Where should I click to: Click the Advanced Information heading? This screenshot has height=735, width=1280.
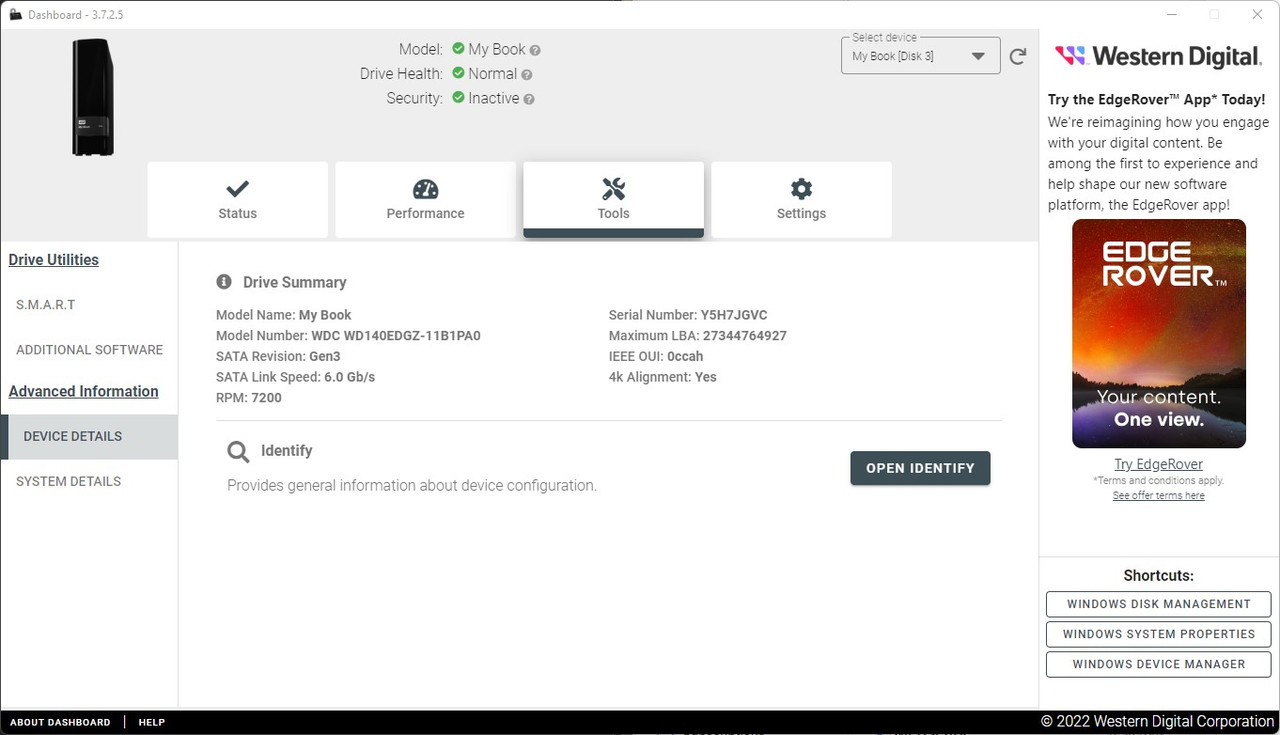84,392
